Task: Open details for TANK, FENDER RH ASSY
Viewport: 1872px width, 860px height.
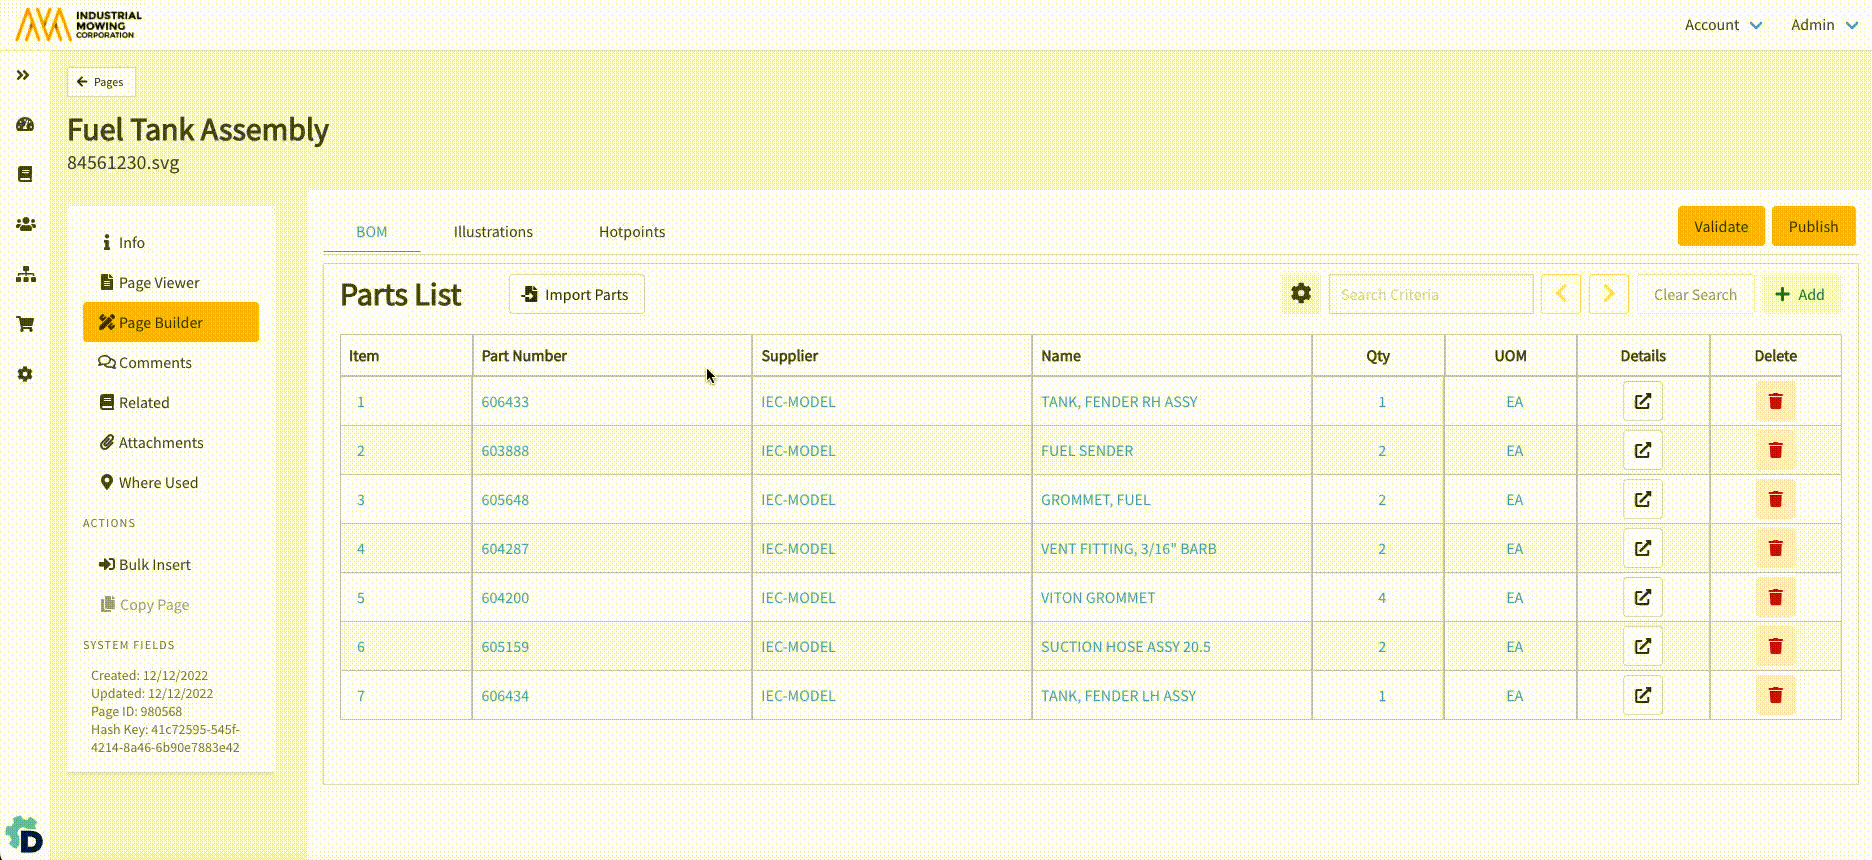Action: 1642,402
